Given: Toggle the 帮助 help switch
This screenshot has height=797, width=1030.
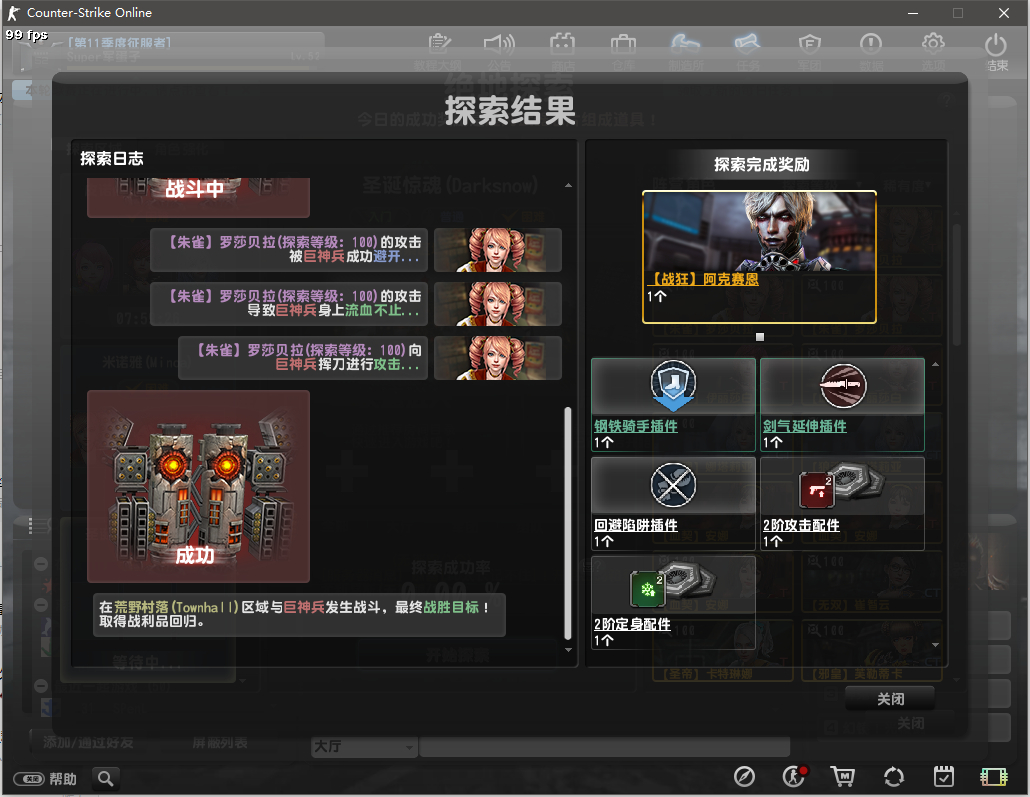Looking at the screenshot, I should (x=29, y=779).
